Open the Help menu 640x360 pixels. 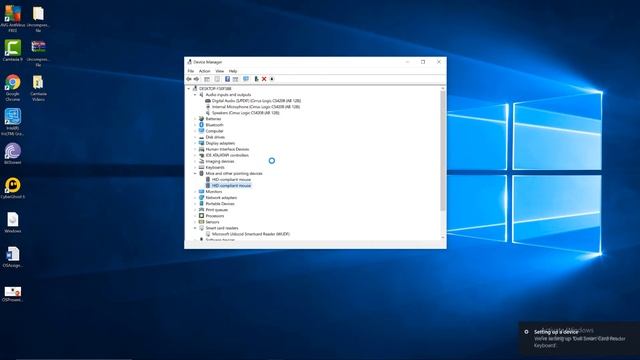click(x=233, y=71)
